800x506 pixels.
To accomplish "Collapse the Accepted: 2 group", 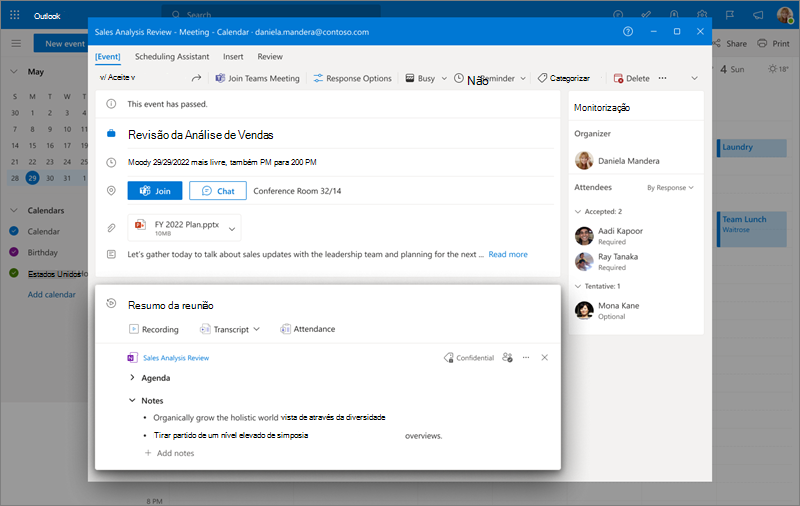I will 578,211.
